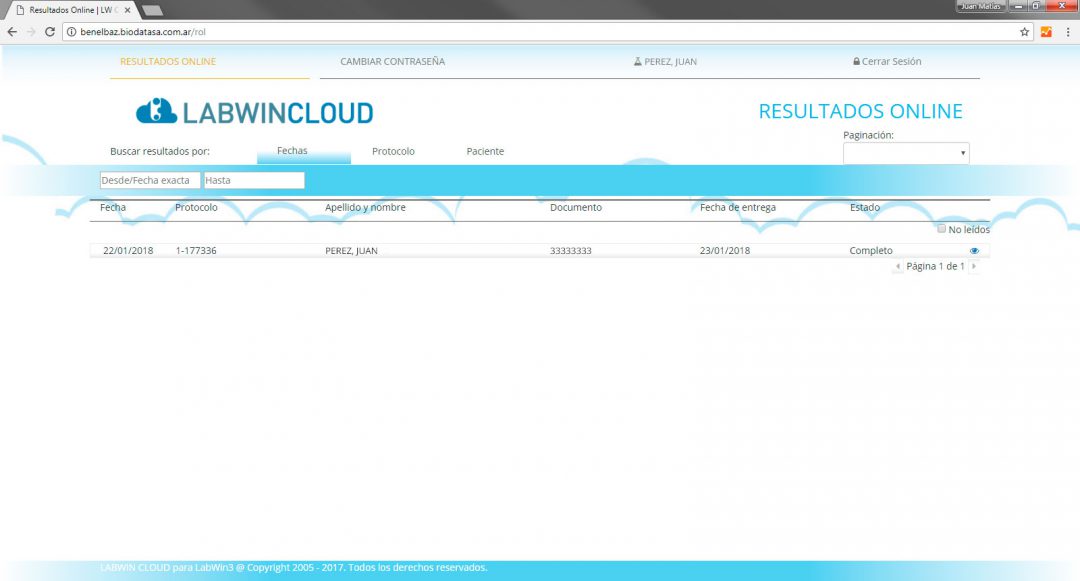Viewport: 1080px width, 581px height.
Task: Select the Fechas search tab
Action: (292, 151)
